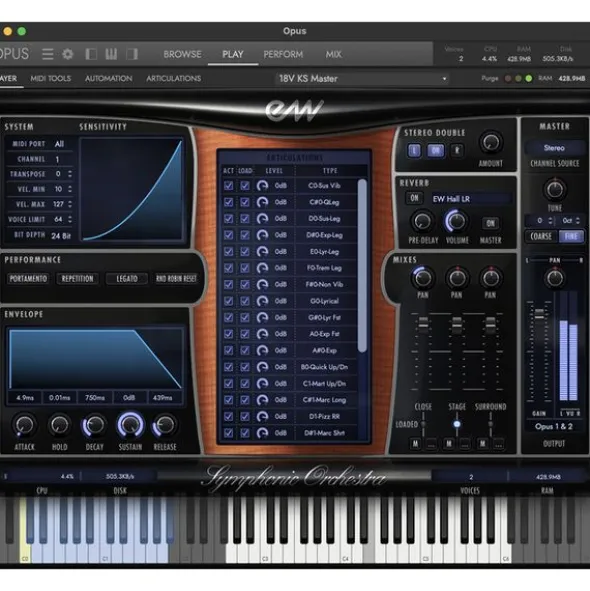The height and width of the screenshot is (591, 590).
Task: Adjust the envelope Attack knob
Action: (x=25, y=425)
